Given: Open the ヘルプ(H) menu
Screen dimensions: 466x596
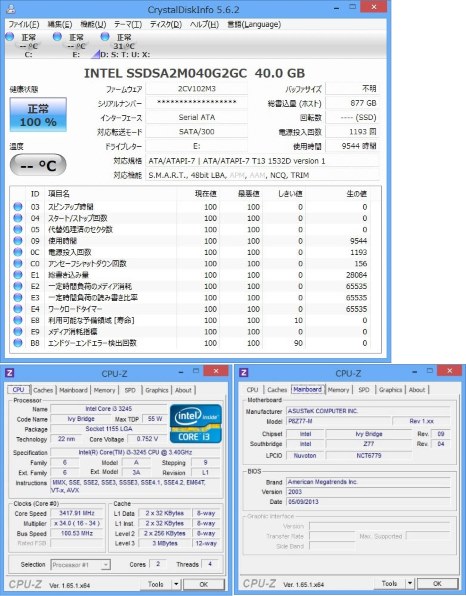Looking at the screenshot, I should [204, 25].
